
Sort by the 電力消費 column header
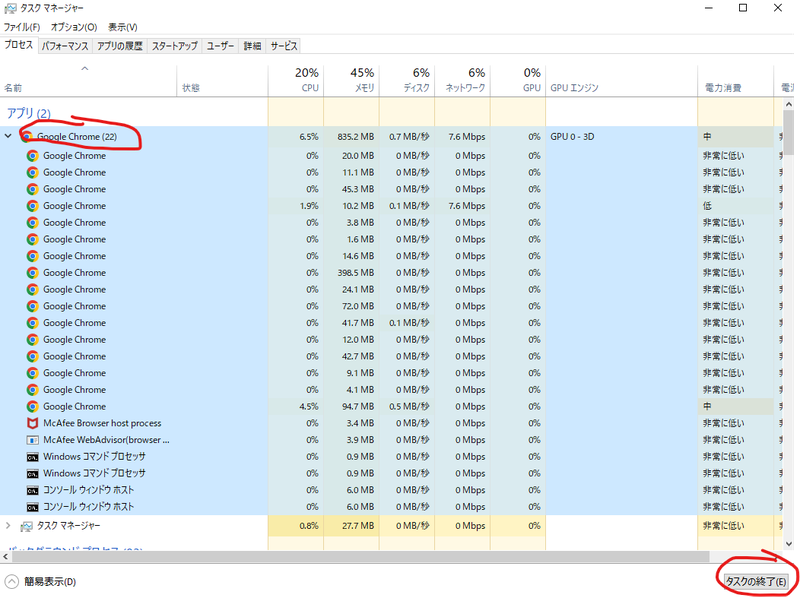(736, 81)
